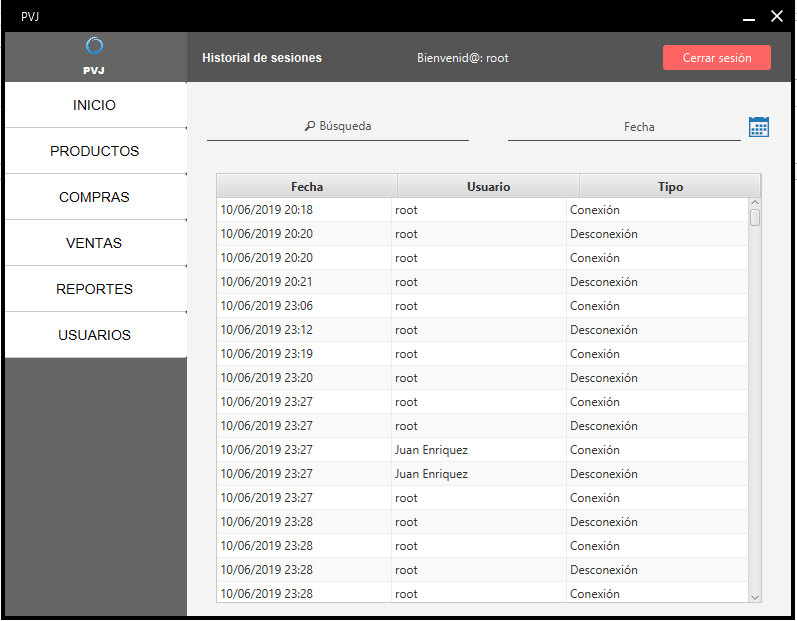This screenshot has height=621, width=797.
Task: Sort table by Fecha column header
Action: pyautogui.click(x=307, y=187)
